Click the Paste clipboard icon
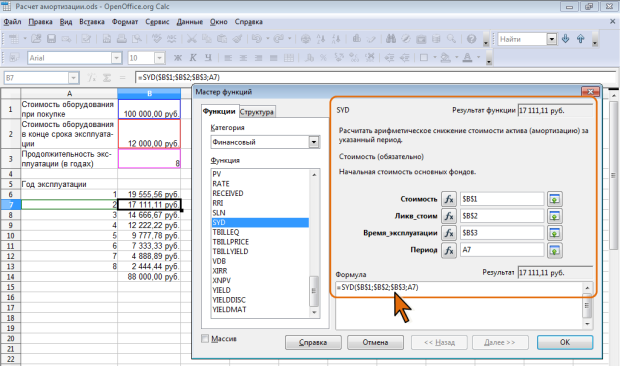Image resolution: width=620 pixels, height=366 pixels. (x=222, y=39)
